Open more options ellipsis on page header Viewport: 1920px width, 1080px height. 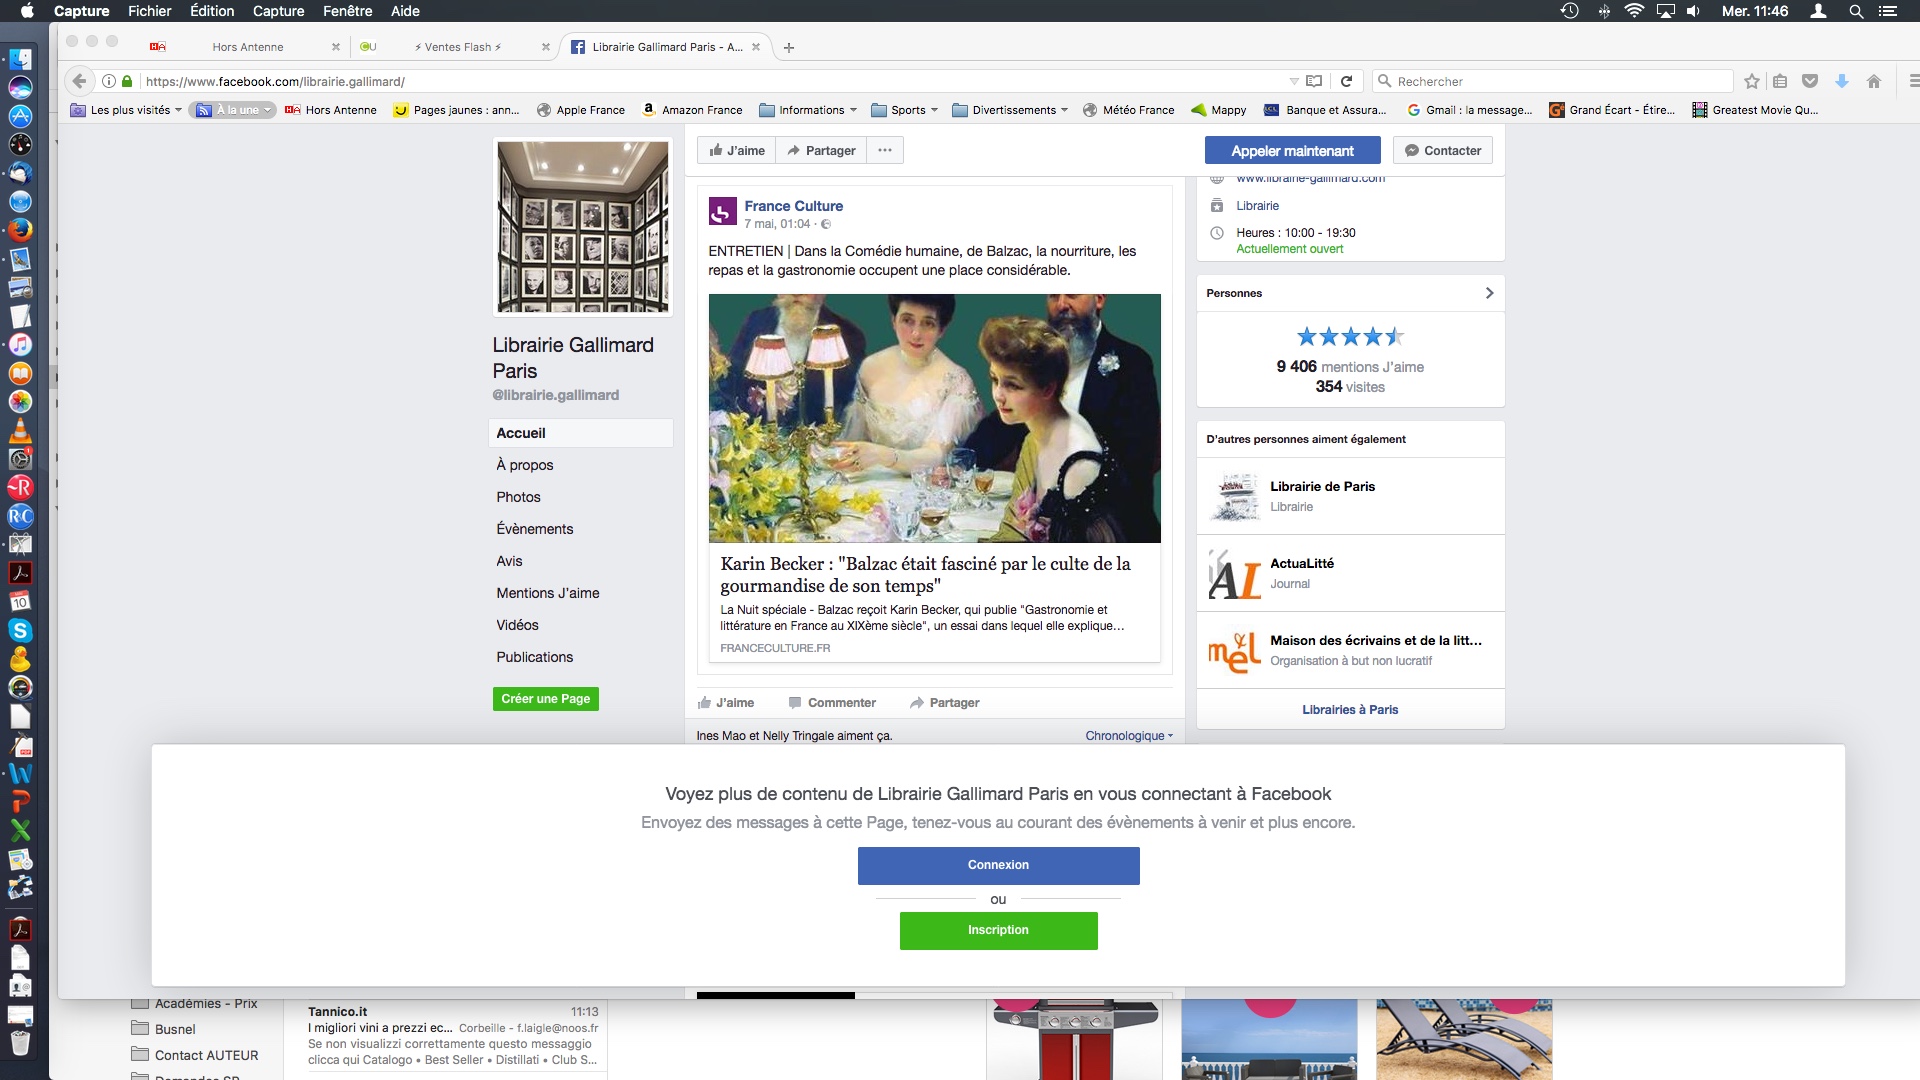coord(885,150)
